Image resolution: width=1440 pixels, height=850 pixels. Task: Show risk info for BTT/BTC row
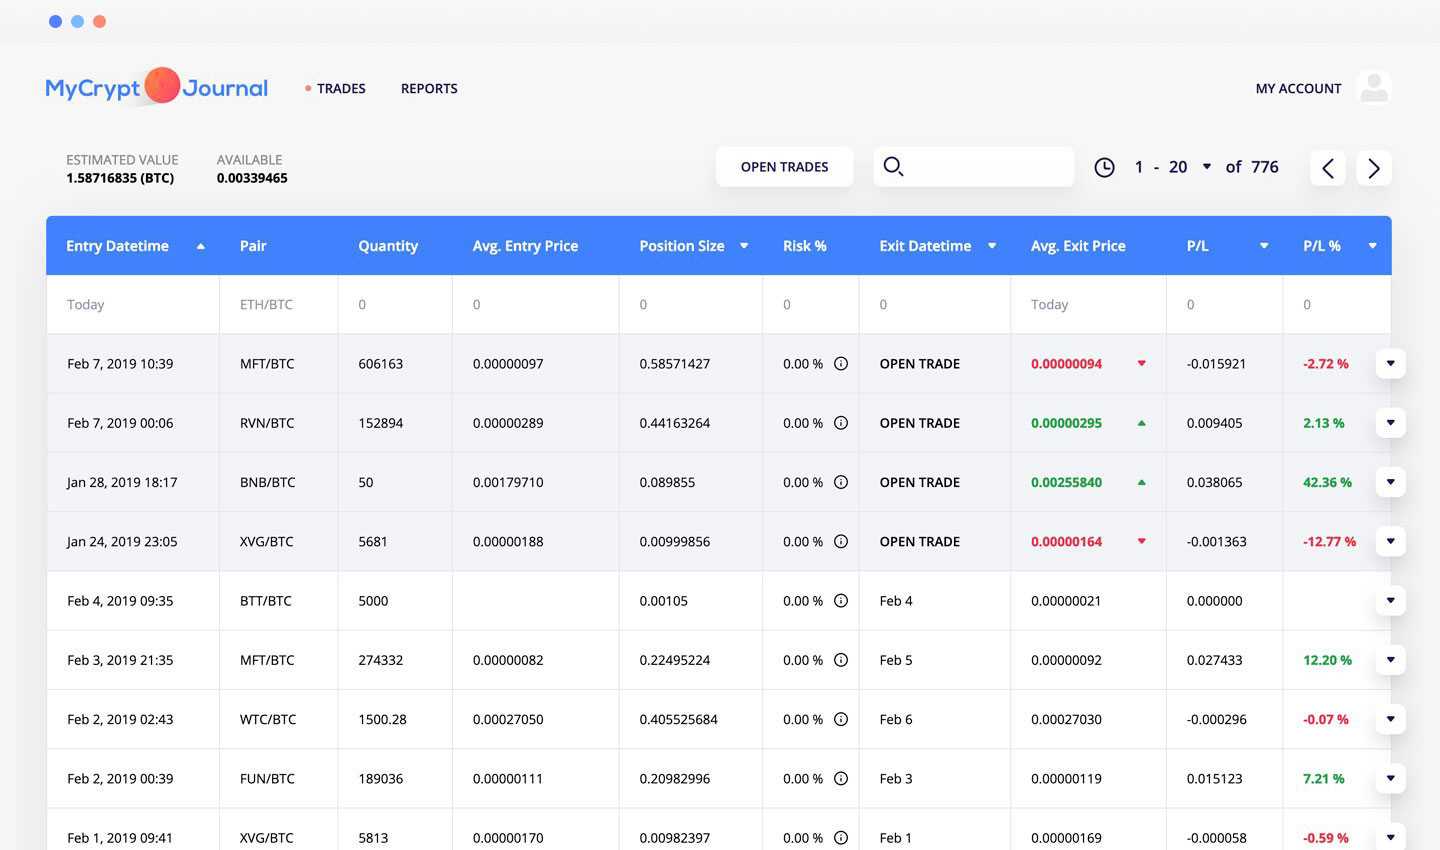tap(841, 601)
